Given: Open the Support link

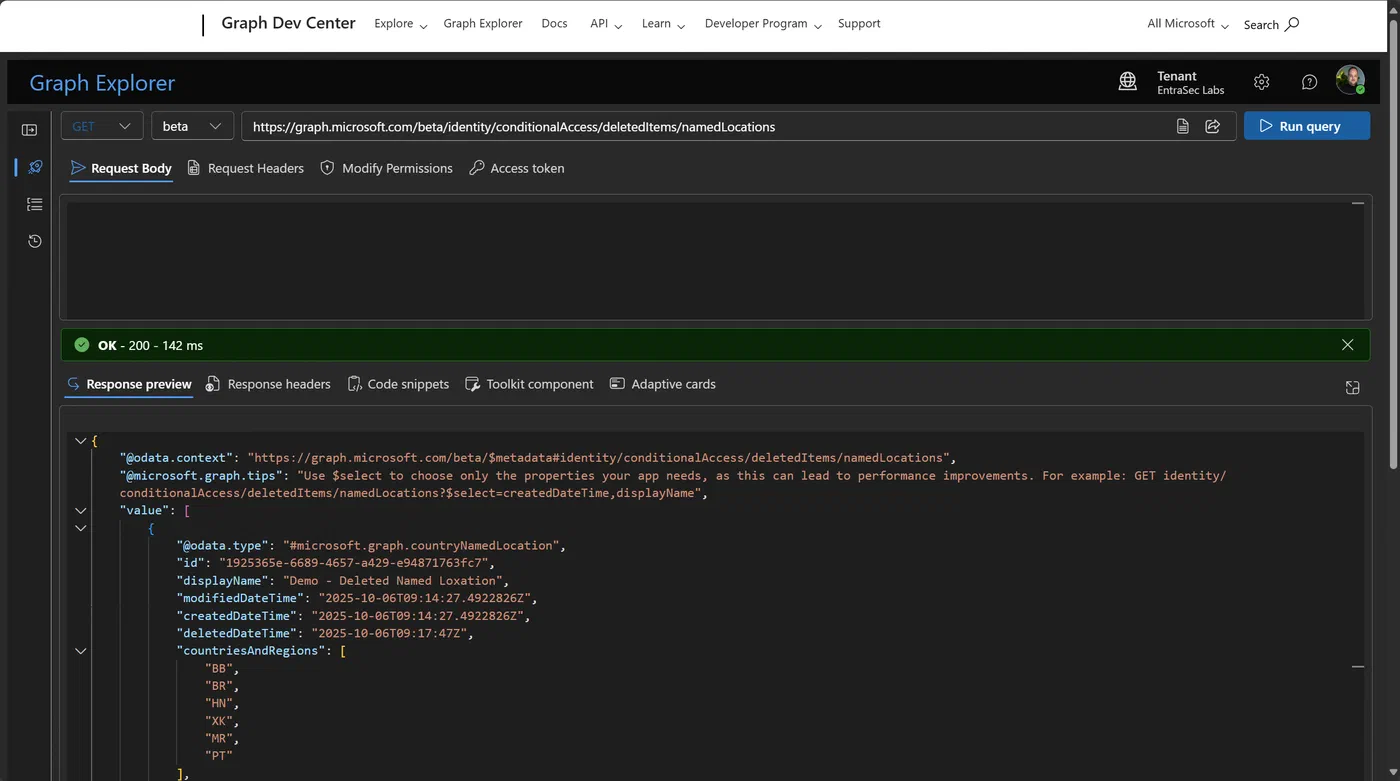Looking at the screenshot, I should click(859, 24).
